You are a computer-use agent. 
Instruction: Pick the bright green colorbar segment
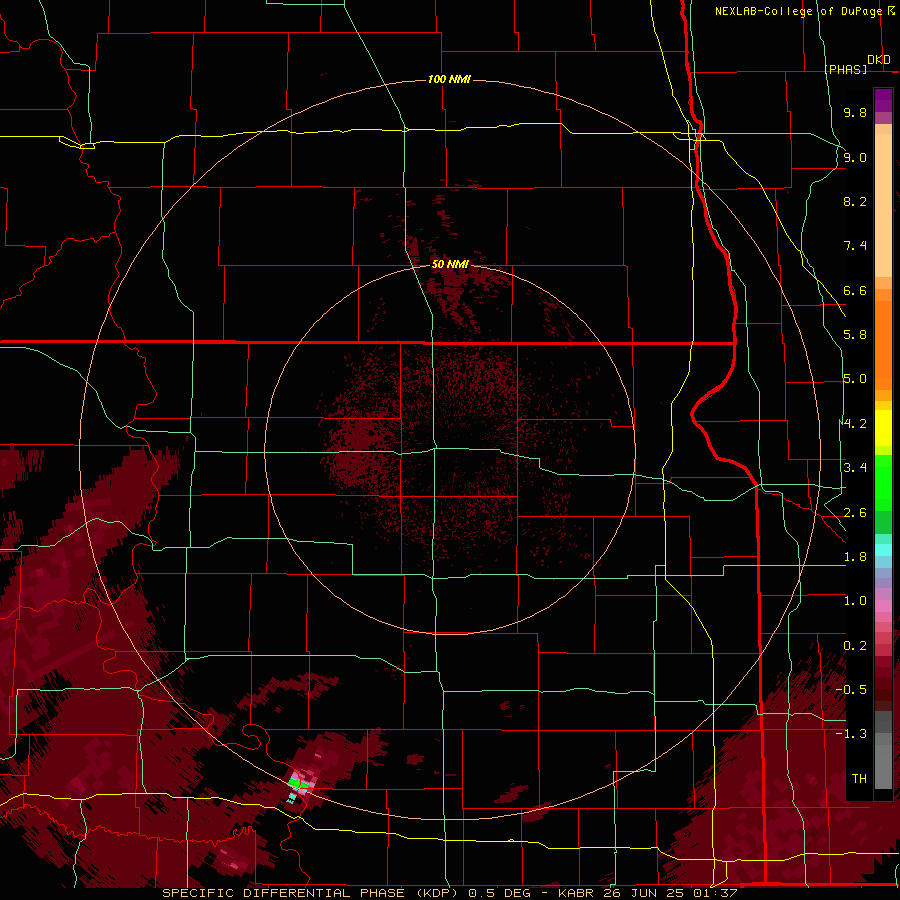tap(883, 482)
